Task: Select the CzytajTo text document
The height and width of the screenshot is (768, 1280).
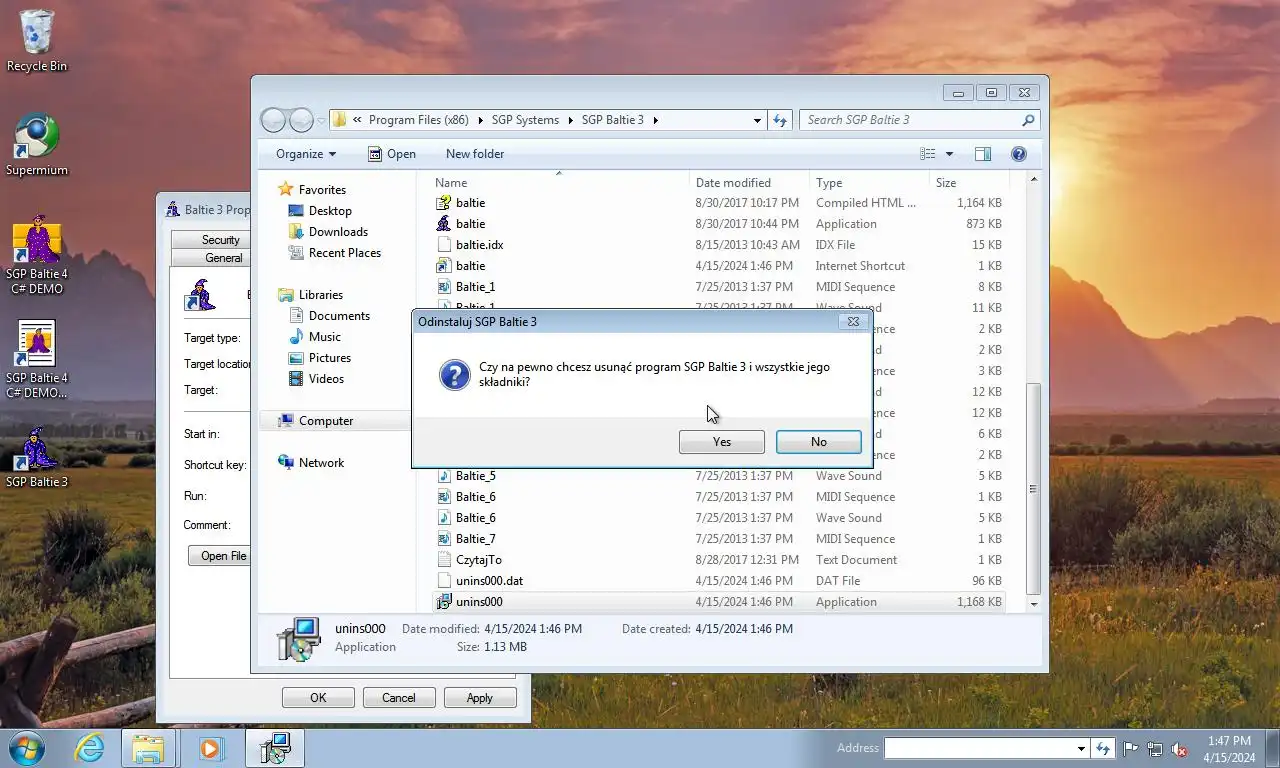Action: coord(718,560)
